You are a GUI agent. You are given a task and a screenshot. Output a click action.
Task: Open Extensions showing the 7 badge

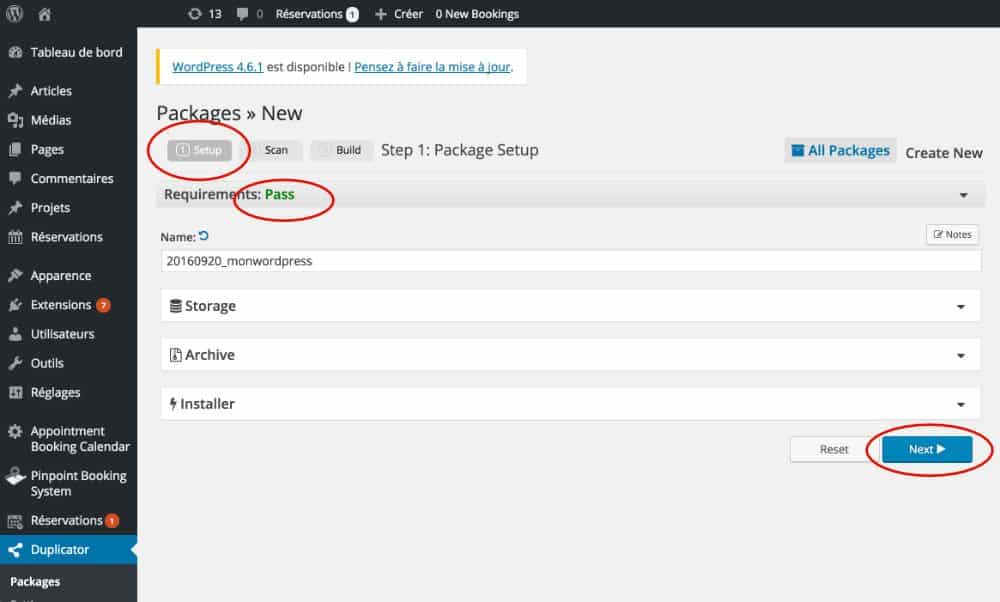pos(62,304)
